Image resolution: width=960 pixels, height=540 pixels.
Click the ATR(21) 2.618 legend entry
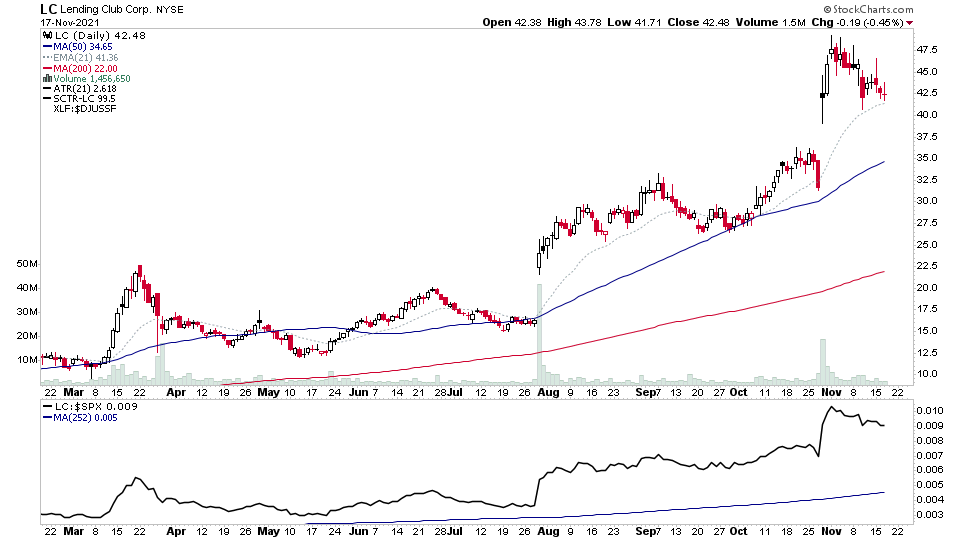coord(84,89)
